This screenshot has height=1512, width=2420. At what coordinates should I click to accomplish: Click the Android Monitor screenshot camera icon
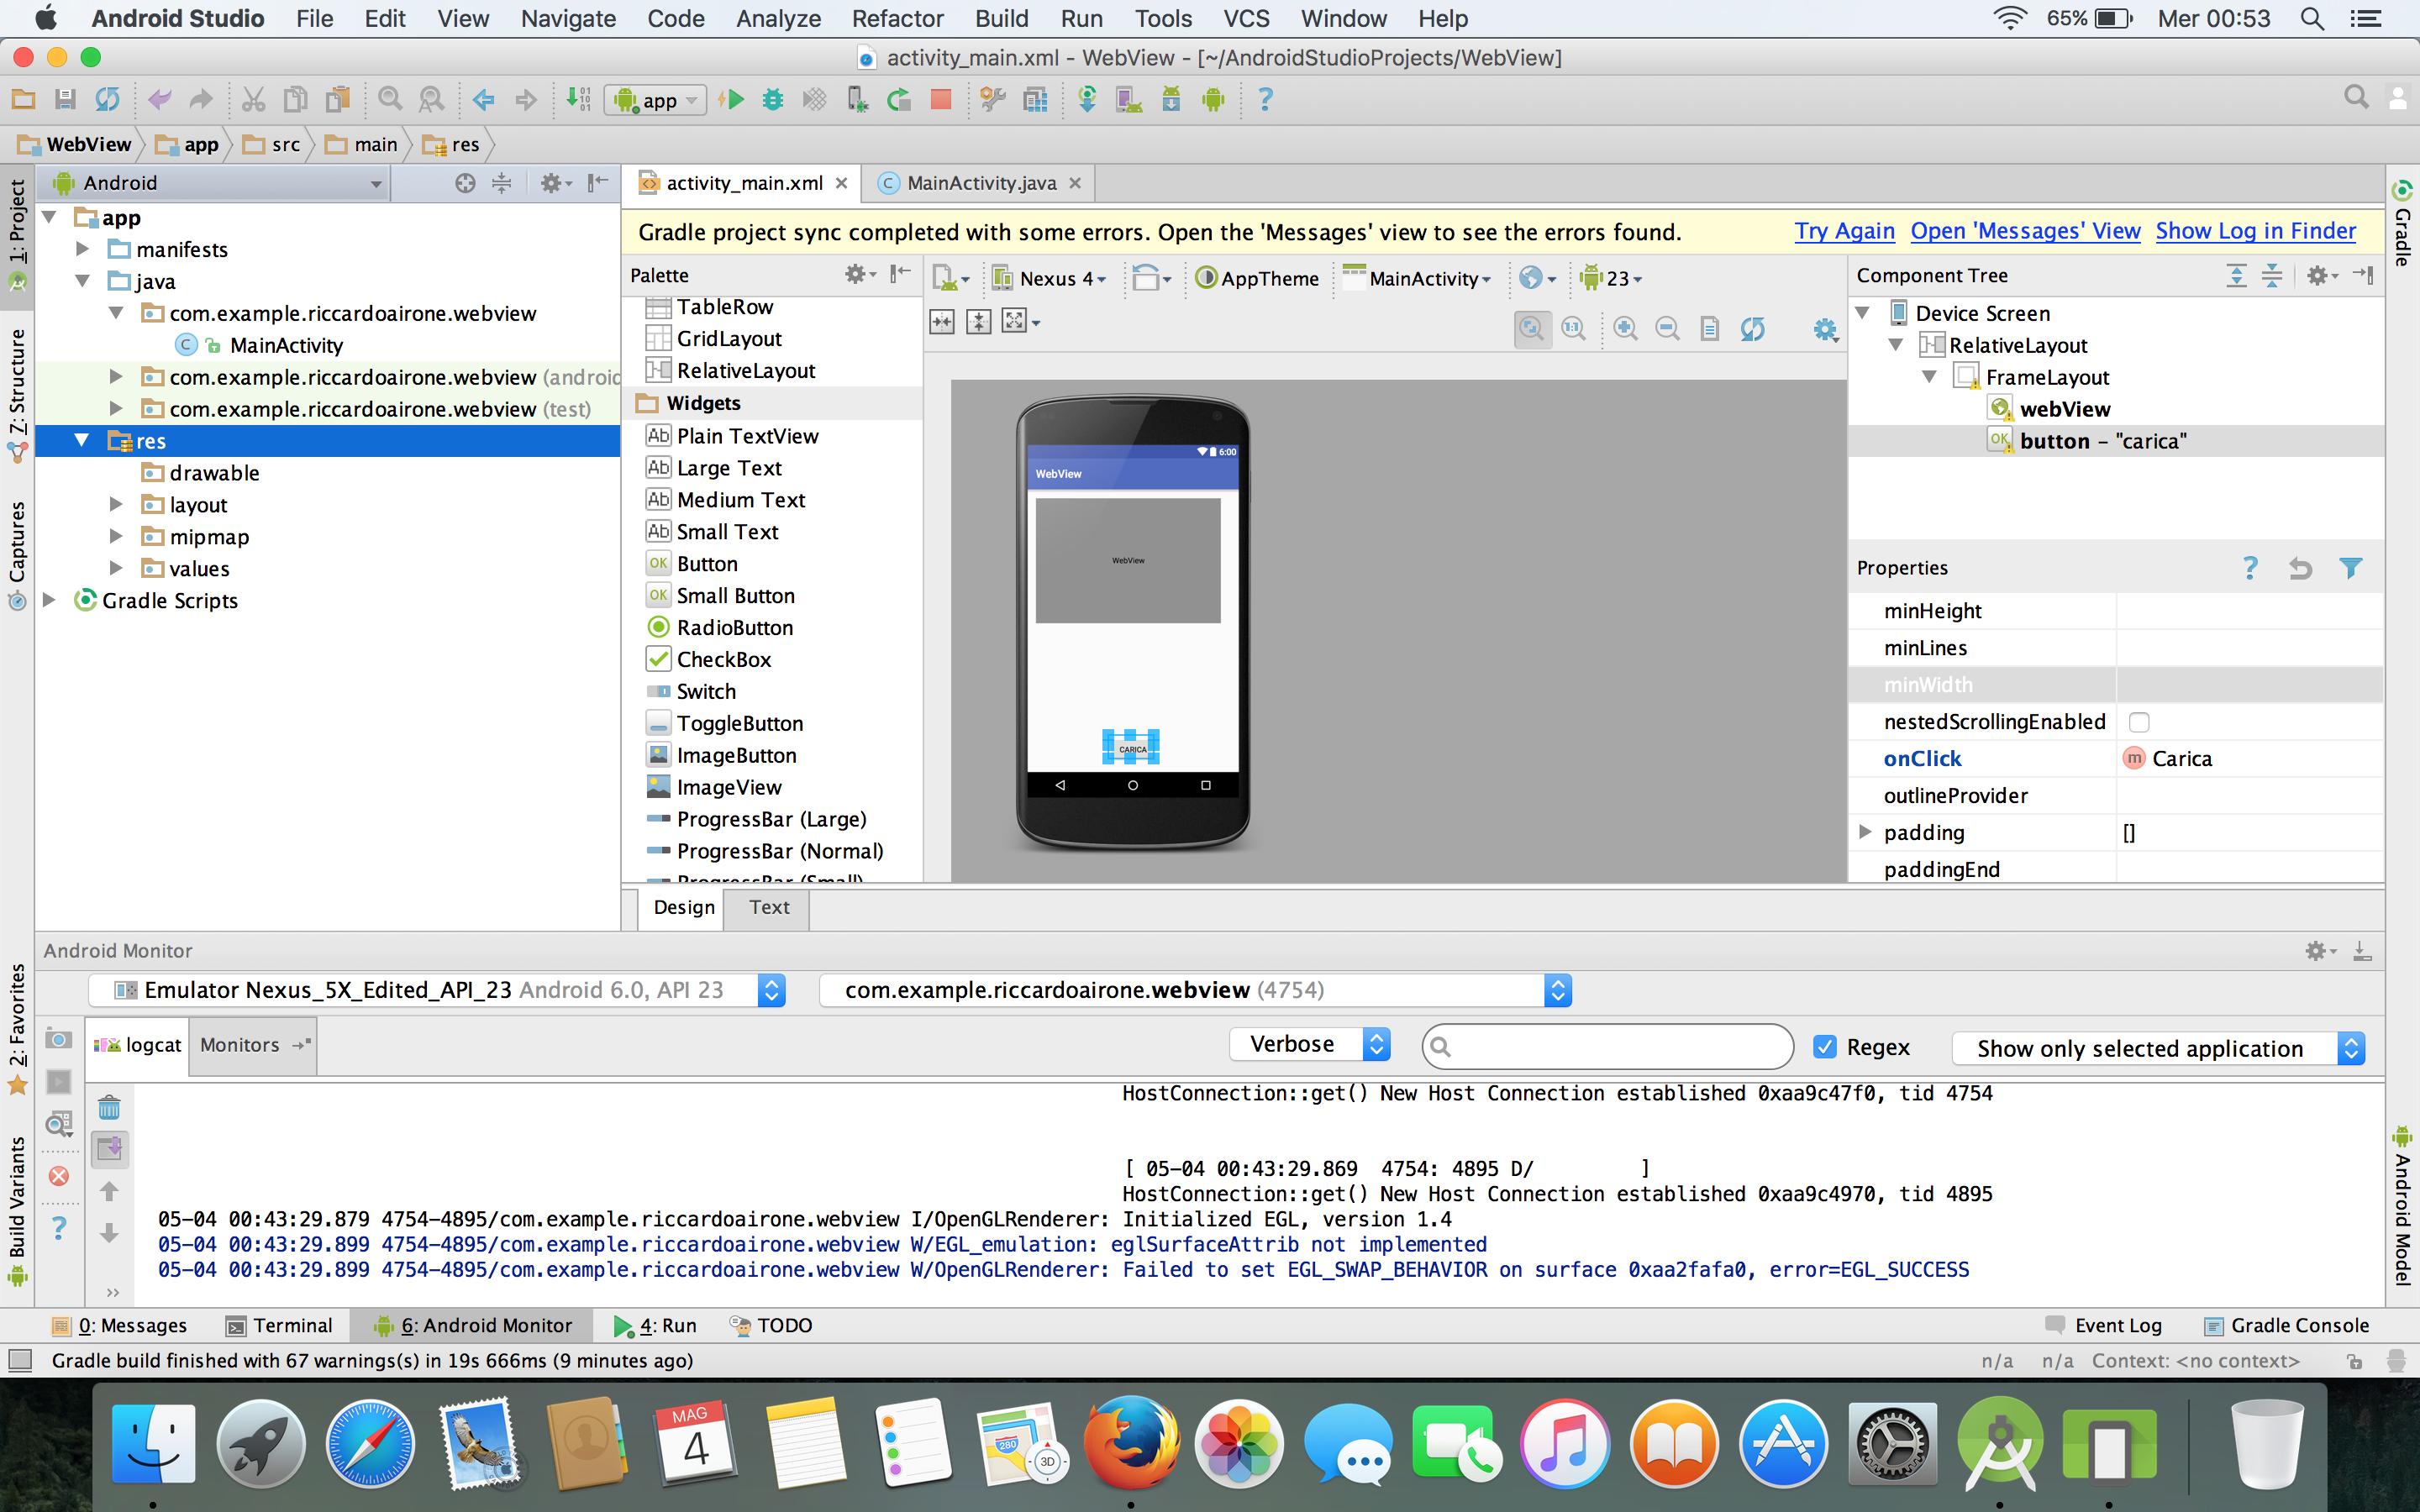[59, 1040]
